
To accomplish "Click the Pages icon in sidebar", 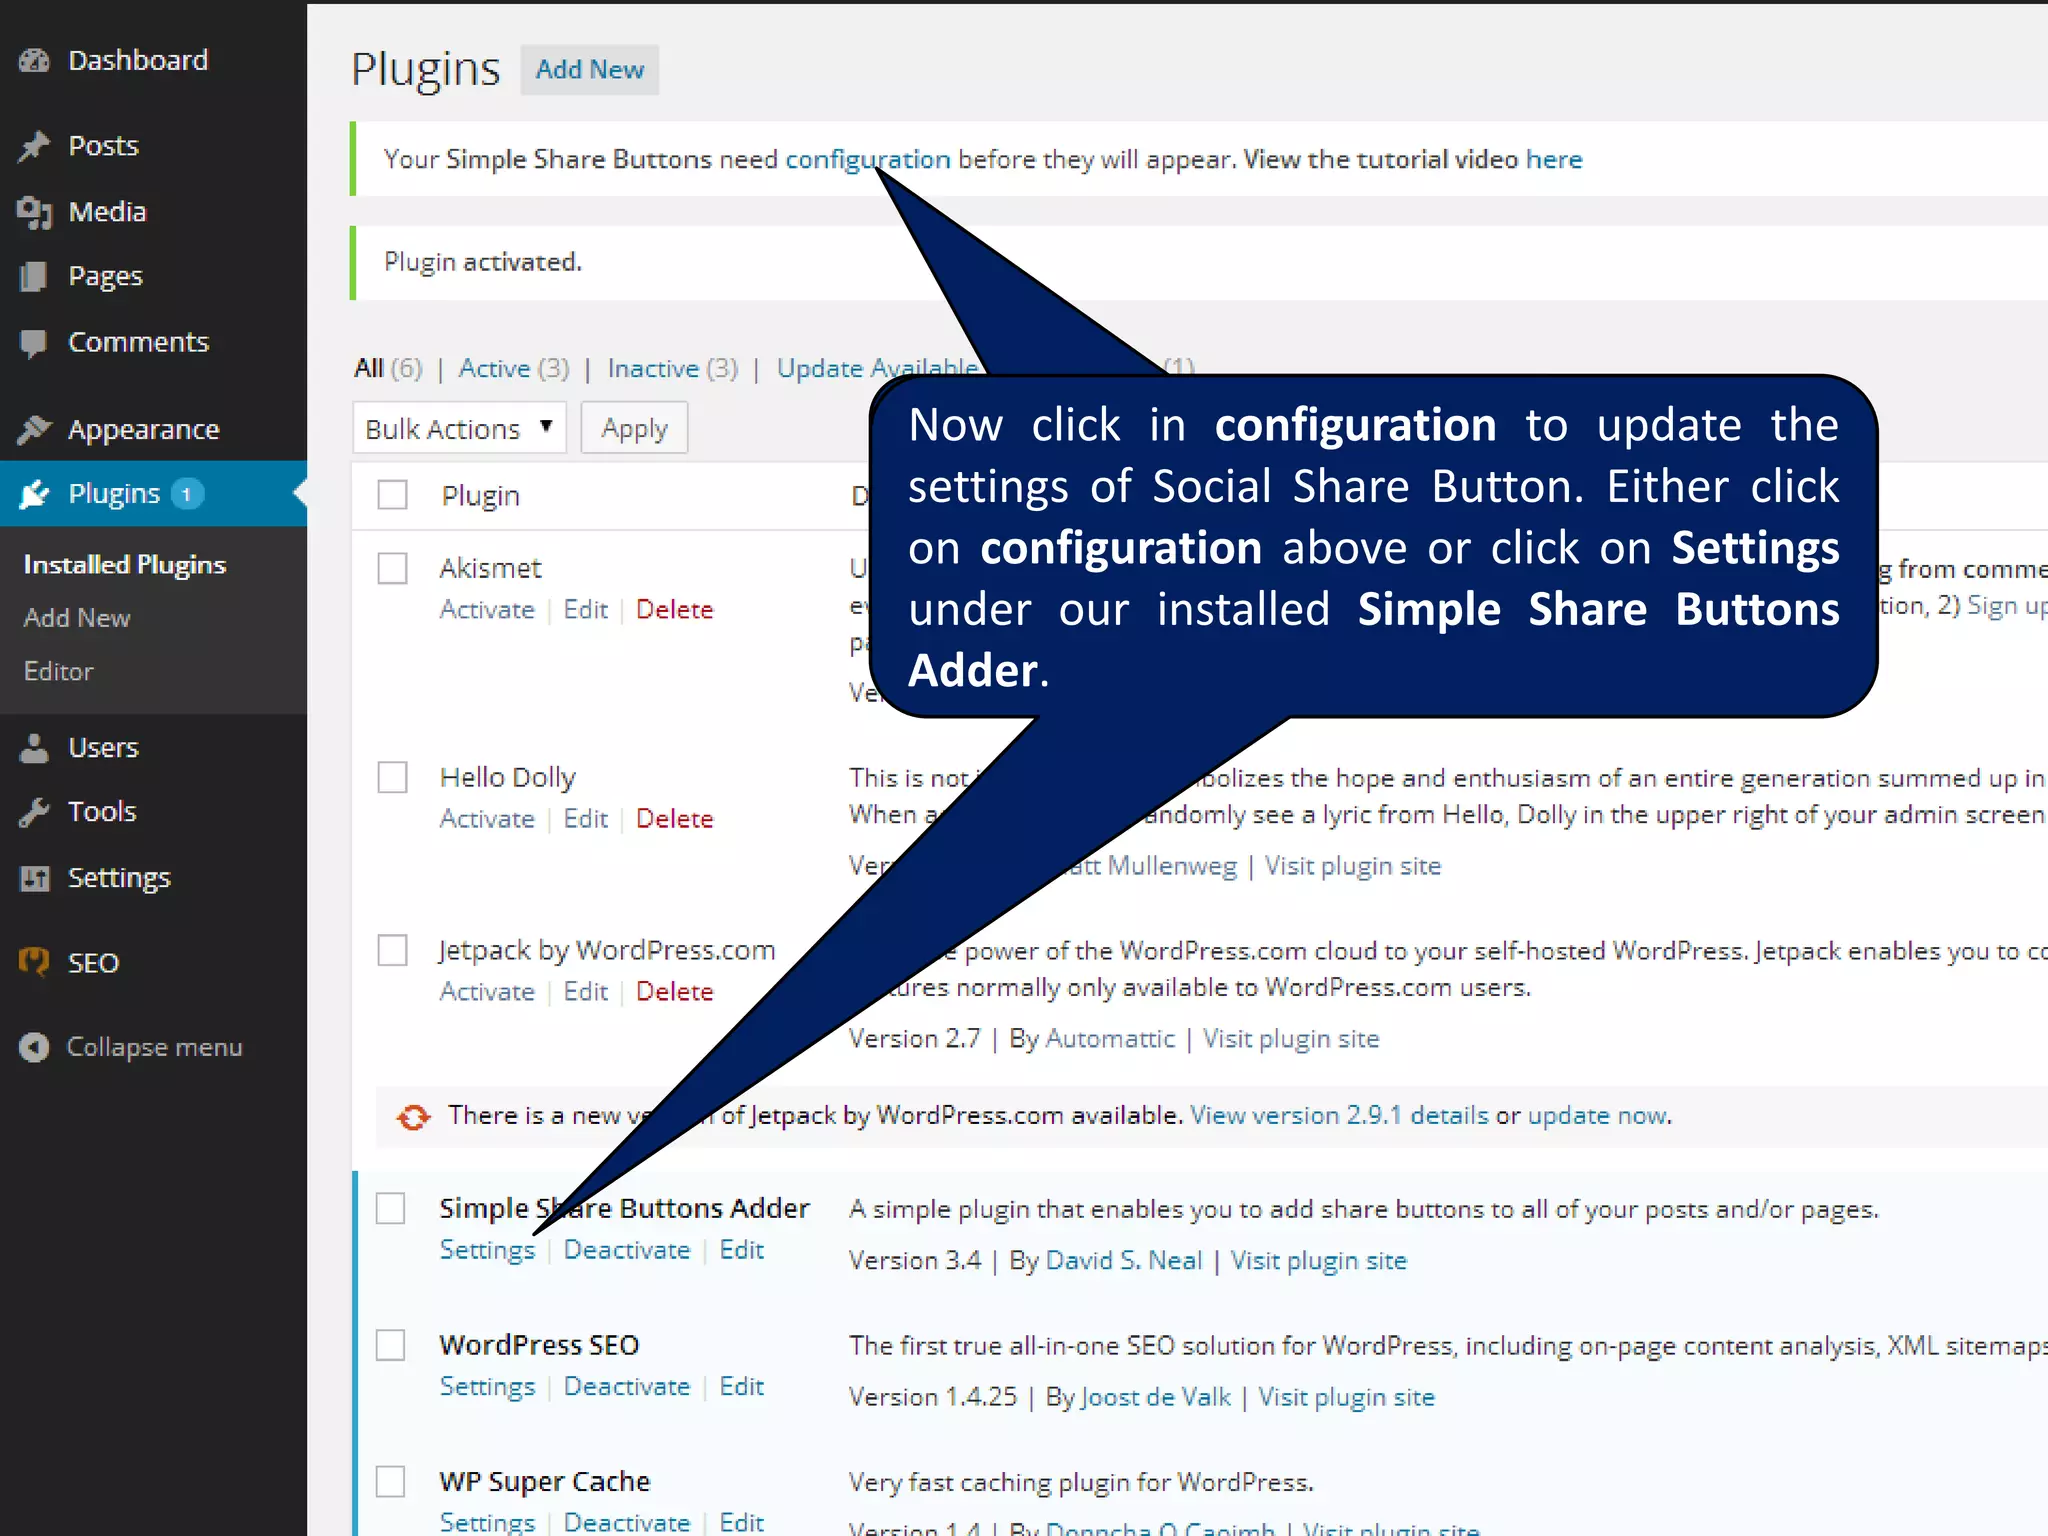I will [34, 276].
